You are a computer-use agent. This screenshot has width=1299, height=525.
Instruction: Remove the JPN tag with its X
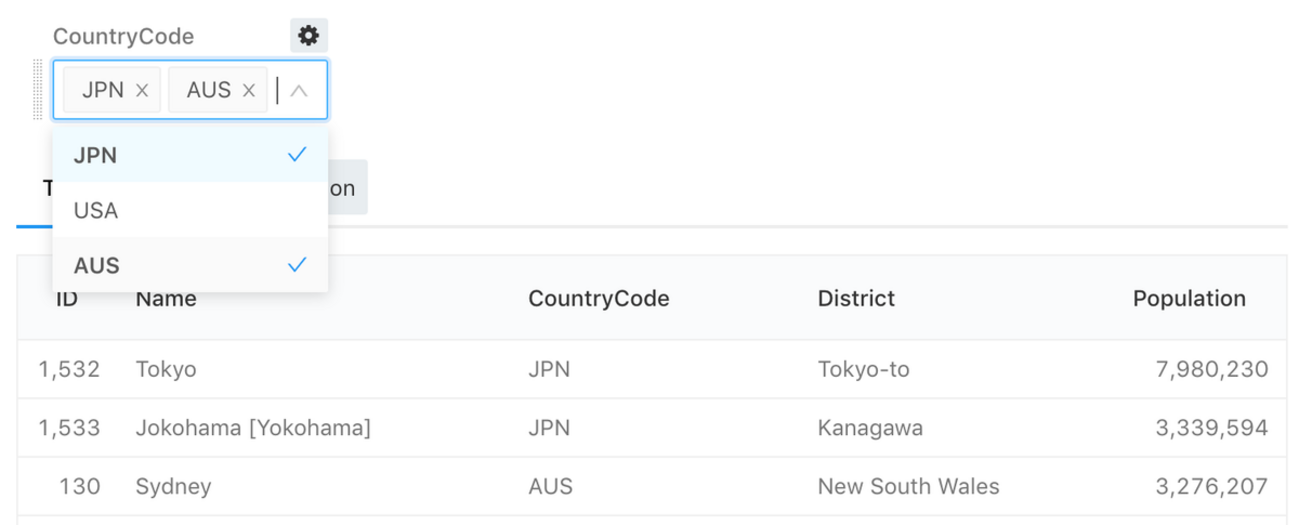pyautogui.click(x=142, y=90)
